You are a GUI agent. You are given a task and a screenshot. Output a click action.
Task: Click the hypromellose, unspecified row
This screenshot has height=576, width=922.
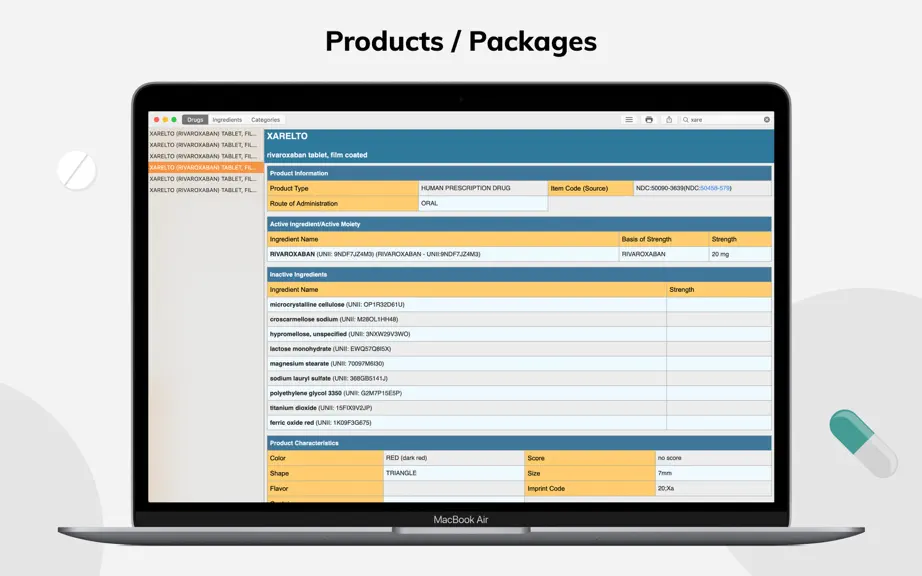pos(519,334)
